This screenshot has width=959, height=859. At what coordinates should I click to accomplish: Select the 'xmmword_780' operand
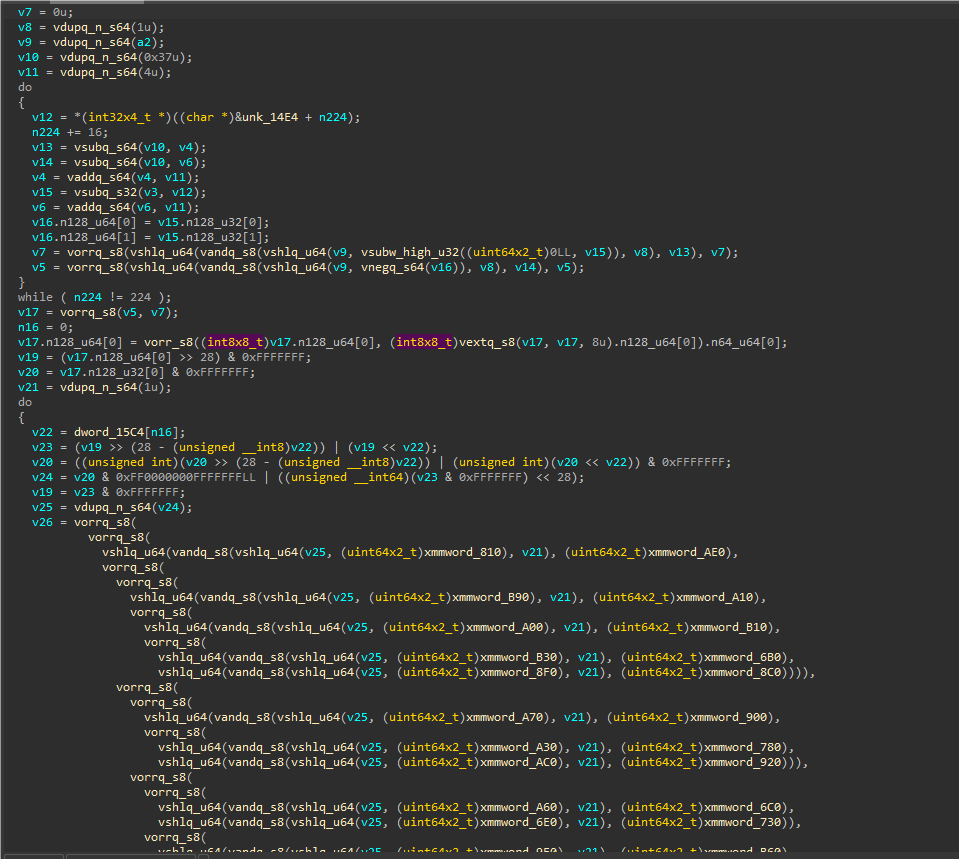(x=742, y=747)
